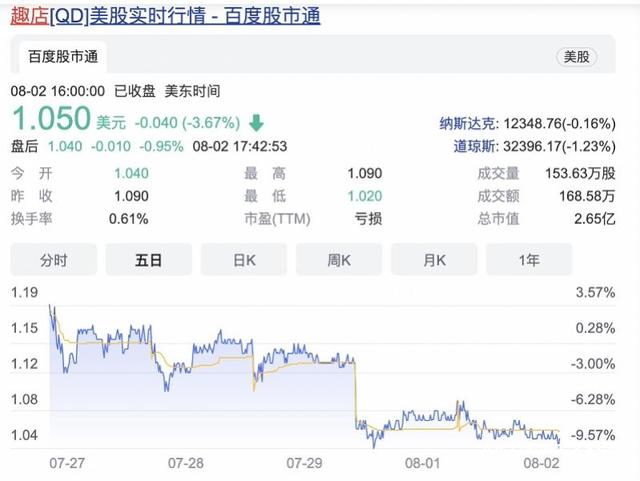The height and width of the screenshot is (481, 640).
Task: Click the 08-02 date marker on chart
Action: tap(541, 464)
